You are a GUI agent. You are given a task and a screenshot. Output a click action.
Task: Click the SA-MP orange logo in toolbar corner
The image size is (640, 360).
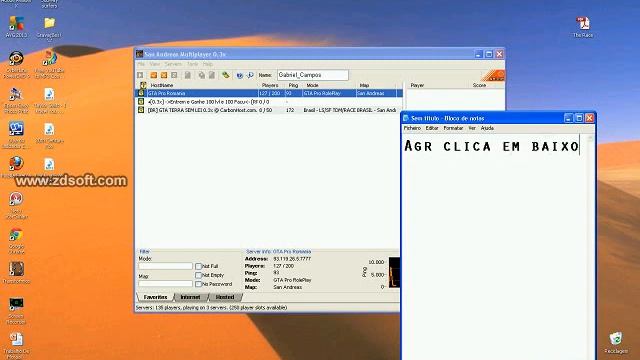(x=493, y=75)
